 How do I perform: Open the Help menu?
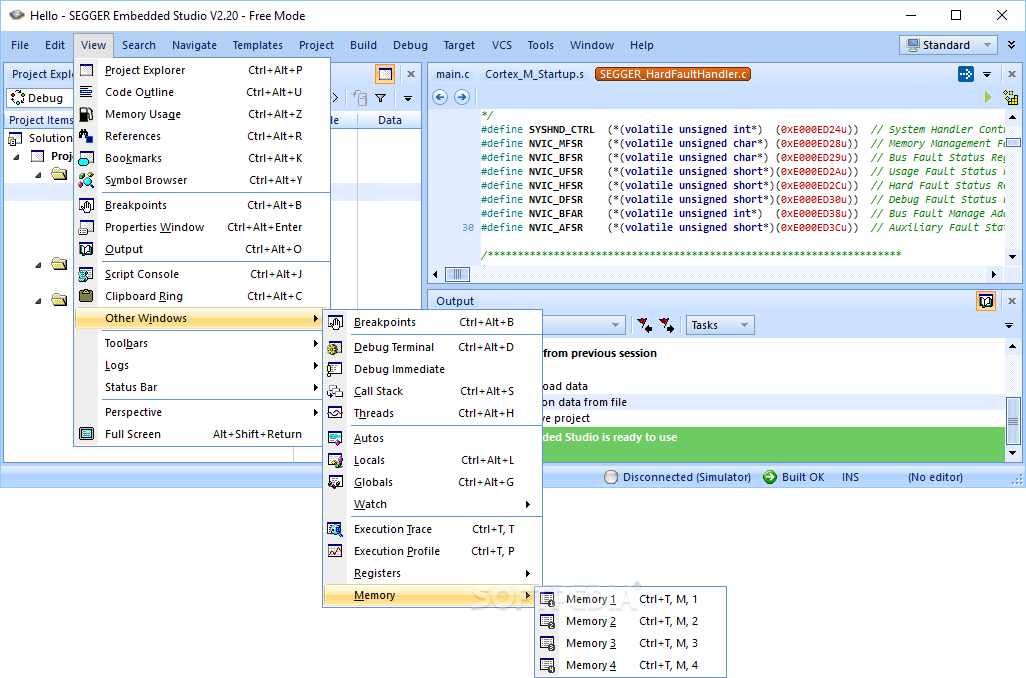tap(641, 45)
